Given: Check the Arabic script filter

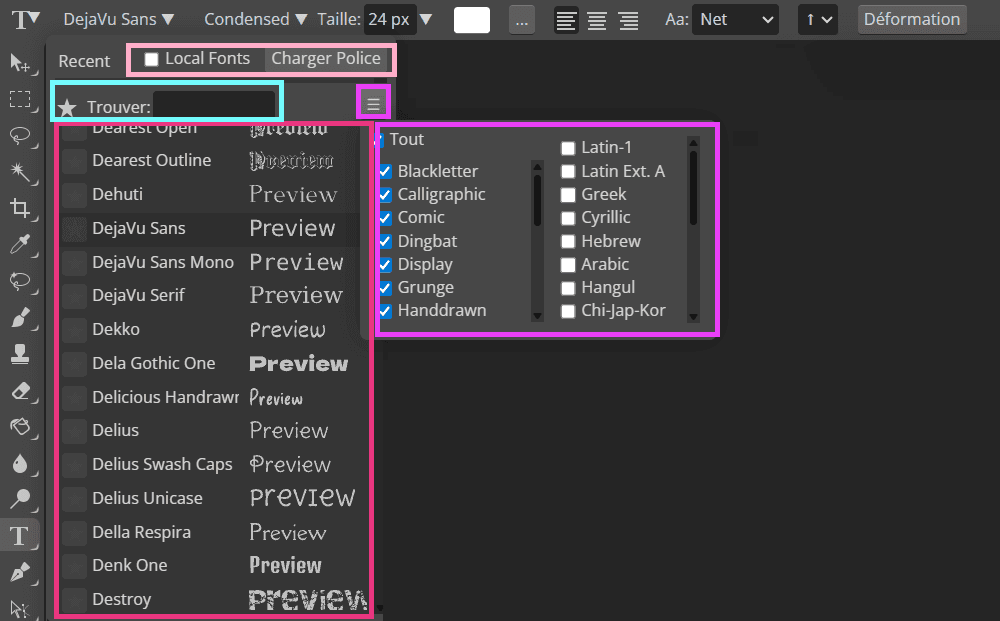Looking at the screenshot, I should (x=568, y=265).
